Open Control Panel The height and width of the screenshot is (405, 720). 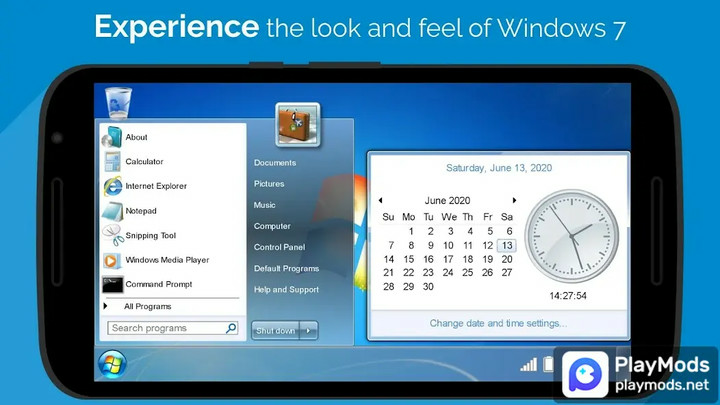click(x=279, y=247)
